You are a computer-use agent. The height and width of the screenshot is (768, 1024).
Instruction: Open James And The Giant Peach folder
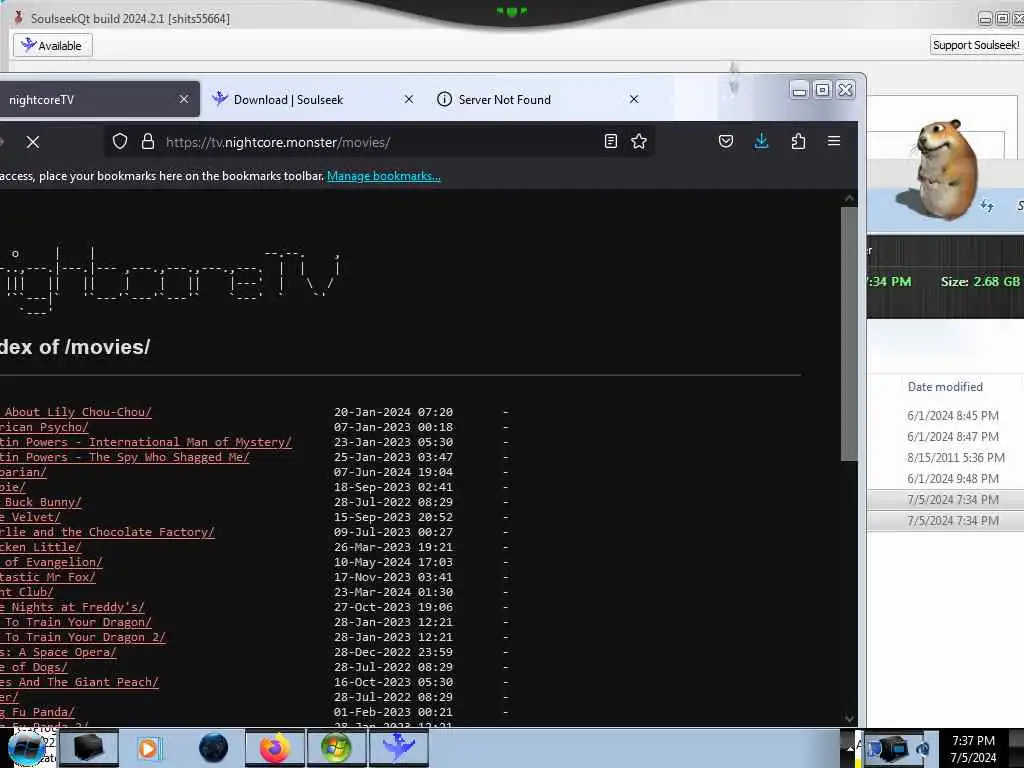[x=79, y=682]
